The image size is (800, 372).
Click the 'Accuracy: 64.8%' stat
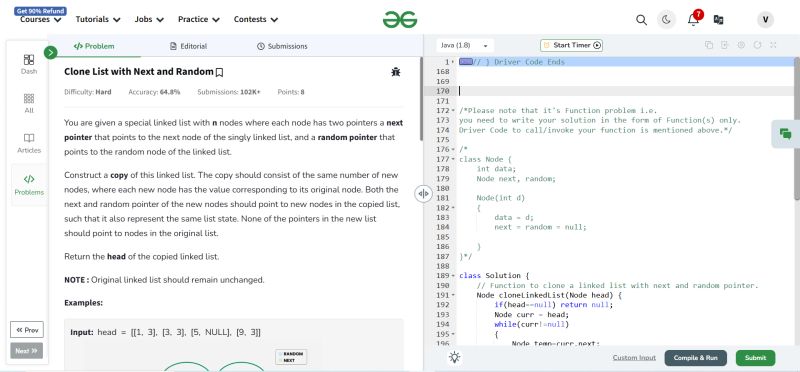click(x=154, y=92)
